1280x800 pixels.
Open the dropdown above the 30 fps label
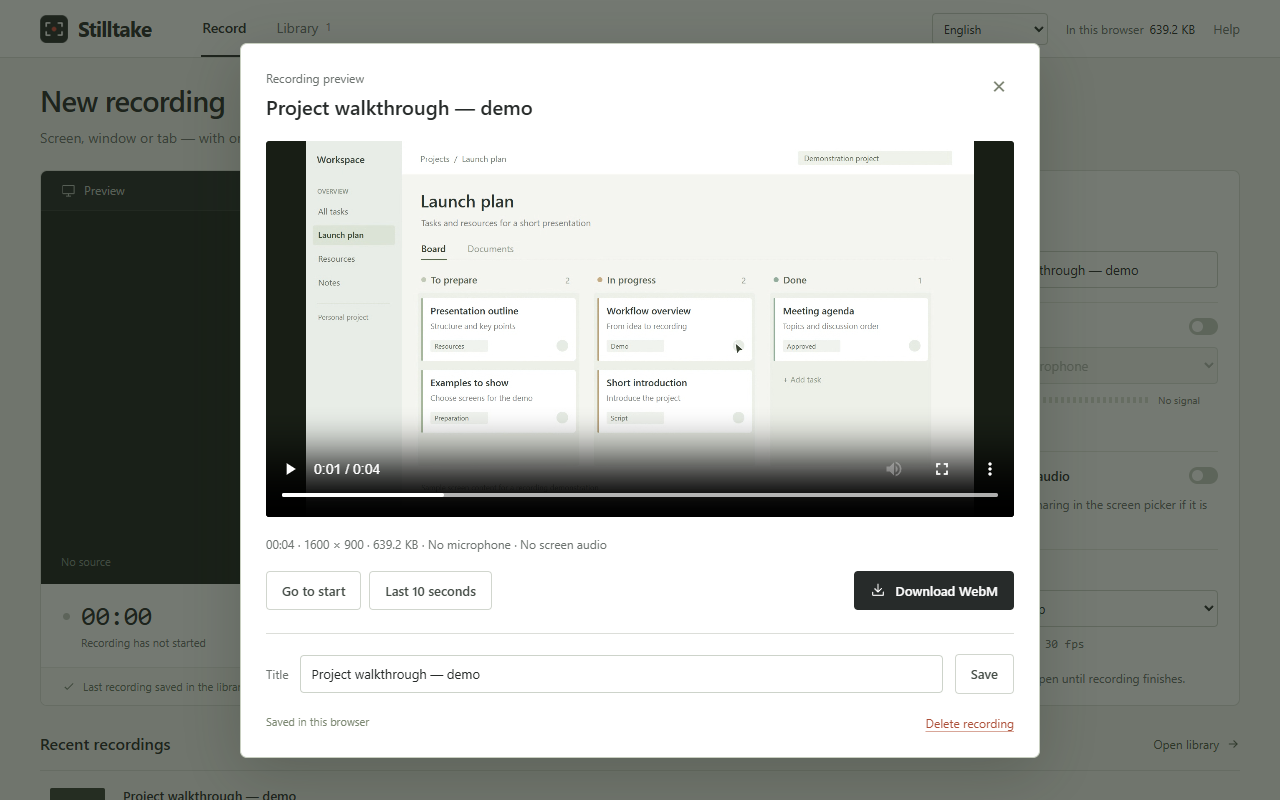click(1129, 609)
